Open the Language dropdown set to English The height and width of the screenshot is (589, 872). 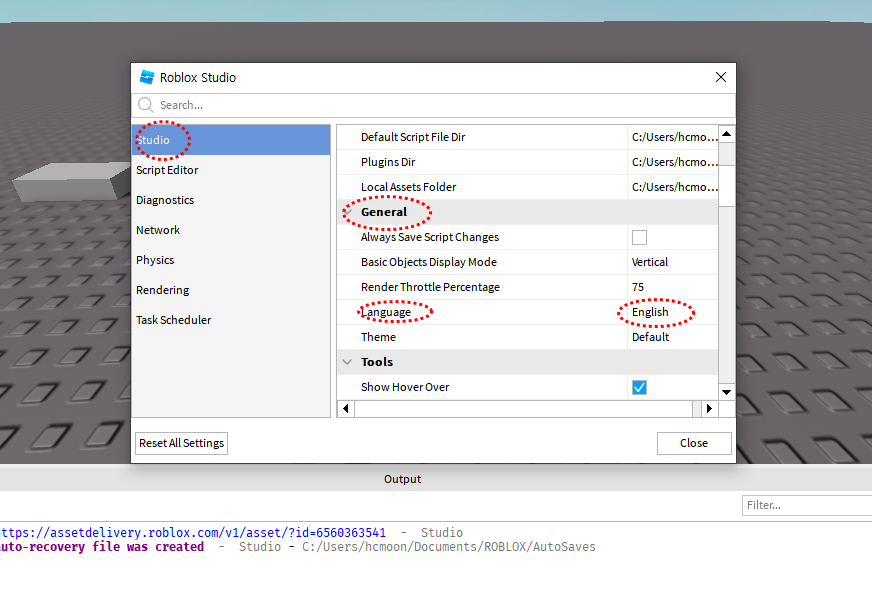click(x=672, y=312)
